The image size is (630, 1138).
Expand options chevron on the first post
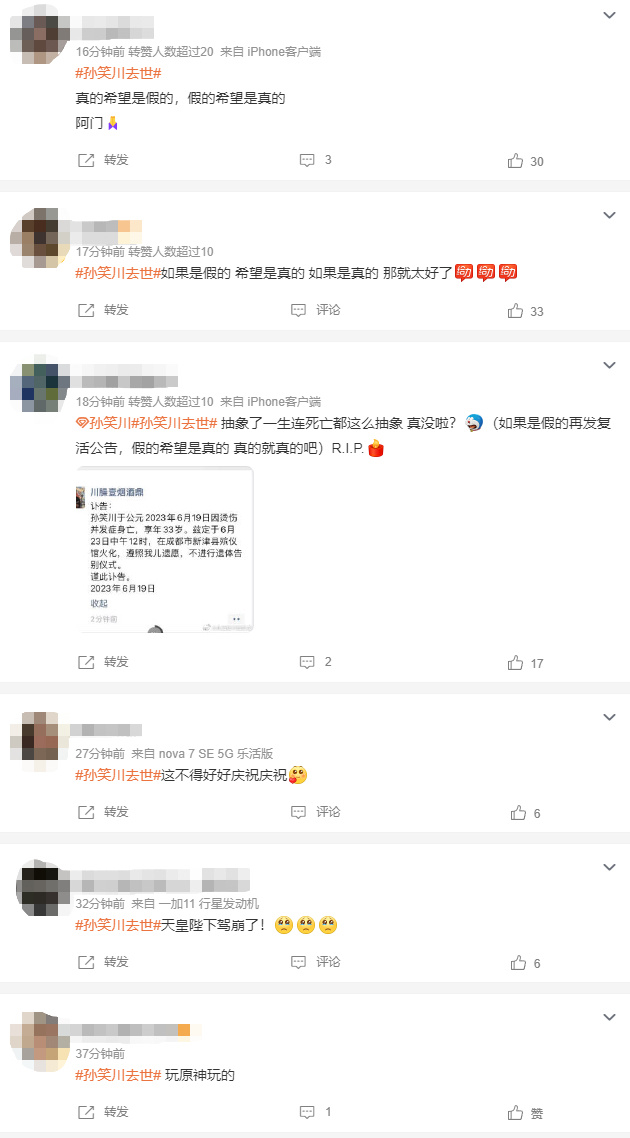click(610, 14)
